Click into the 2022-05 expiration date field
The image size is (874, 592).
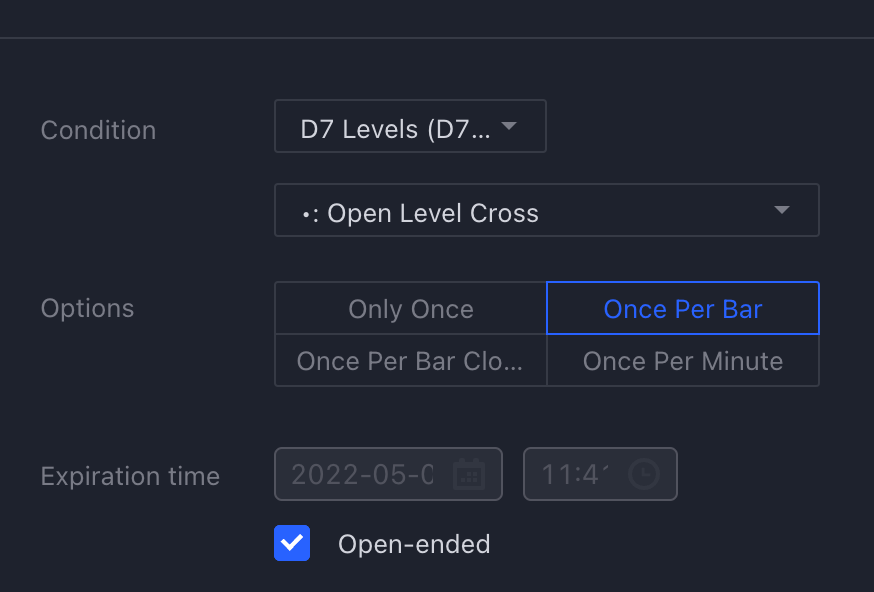[389, 474]
